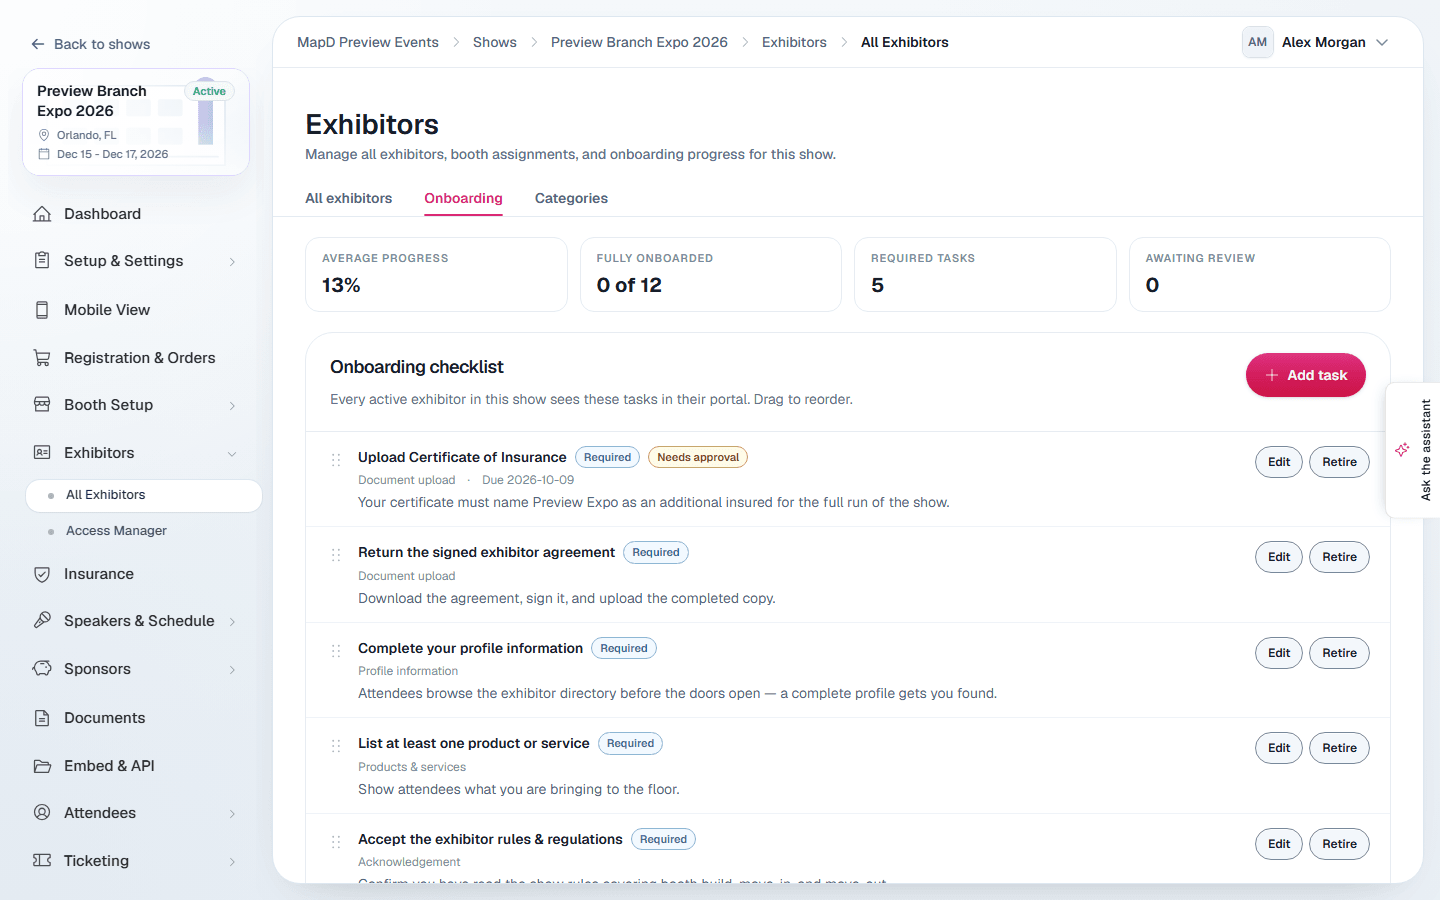1440x900 pixels.
Task: Collapse the Exhibitors submenu chevron
Action: [x=232, y=454]
